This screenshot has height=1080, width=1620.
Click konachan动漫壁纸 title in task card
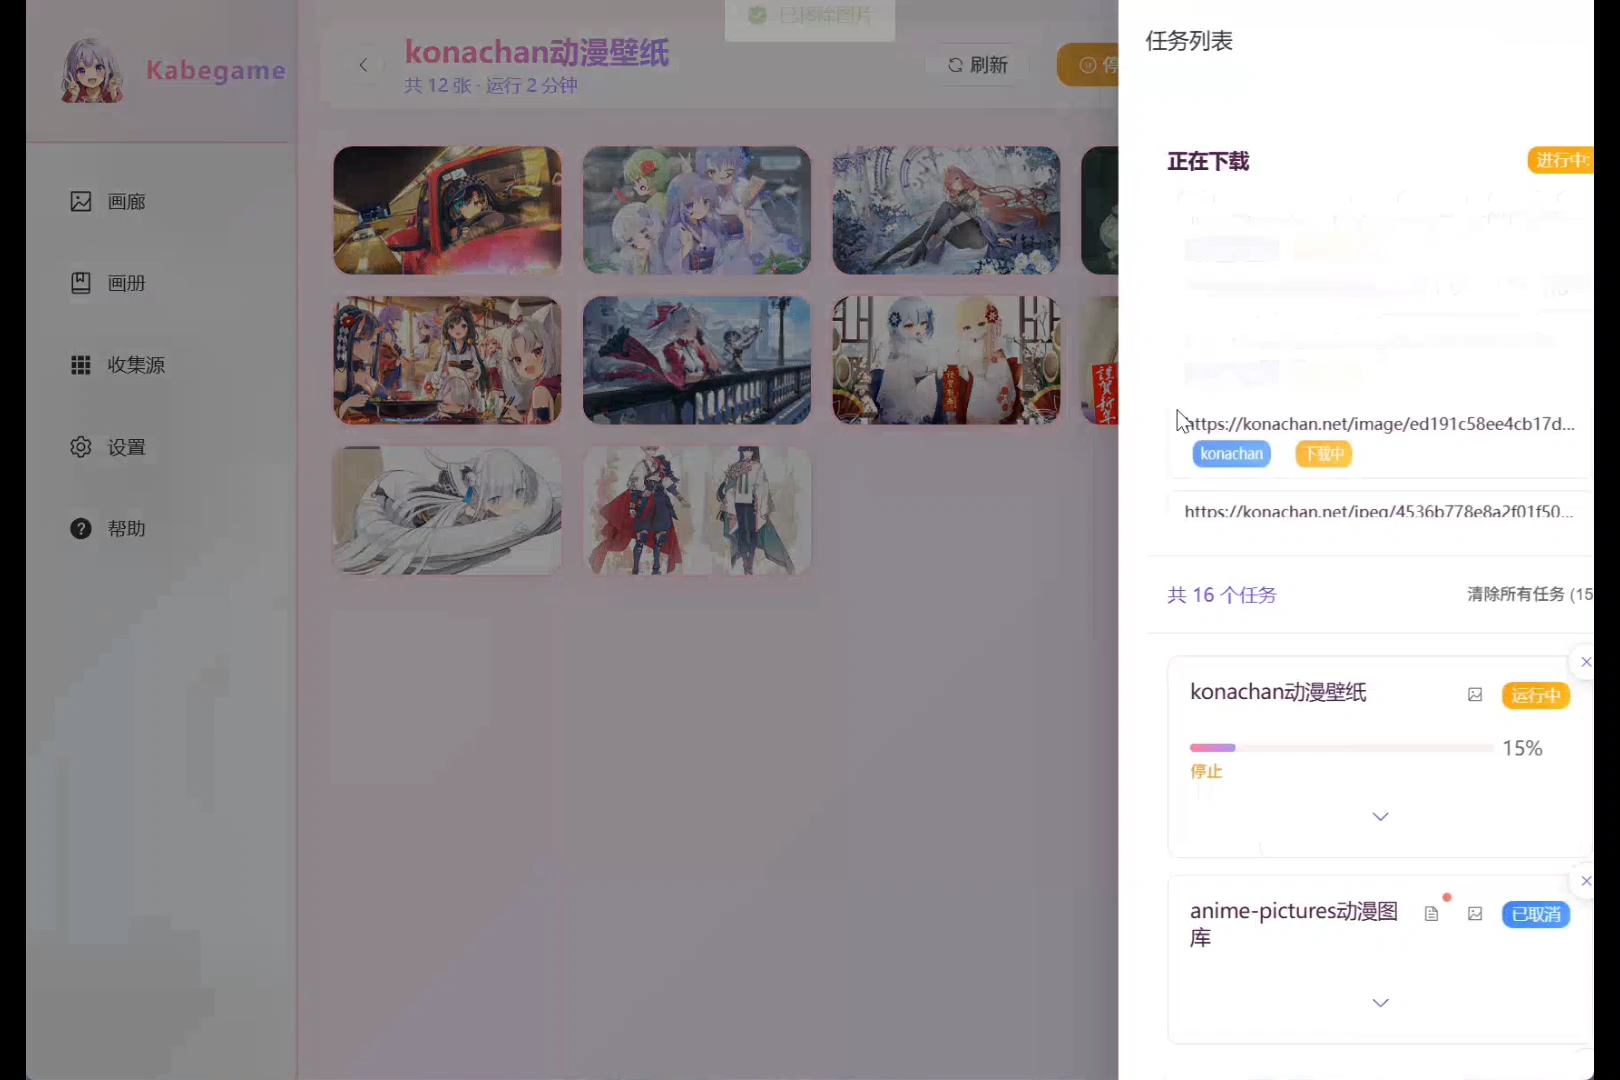(x=1278, y=692)
